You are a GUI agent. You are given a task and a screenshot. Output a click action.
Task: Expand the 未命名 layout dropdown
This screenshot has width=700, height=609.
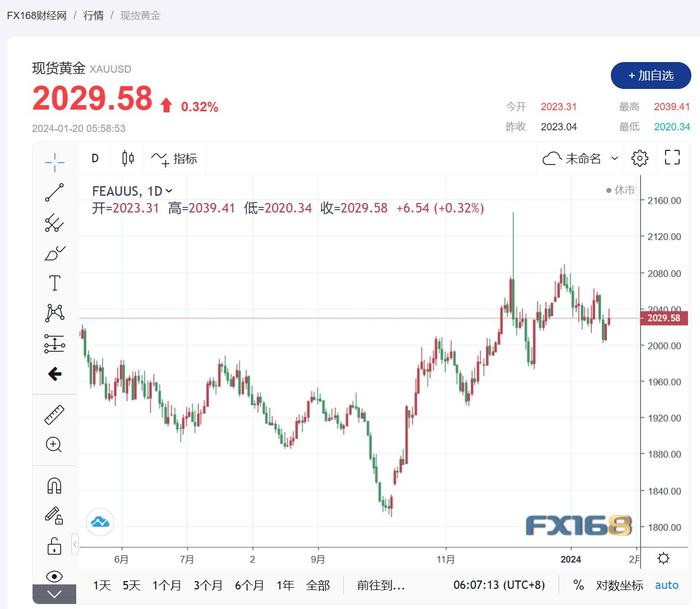click(614, 158)
